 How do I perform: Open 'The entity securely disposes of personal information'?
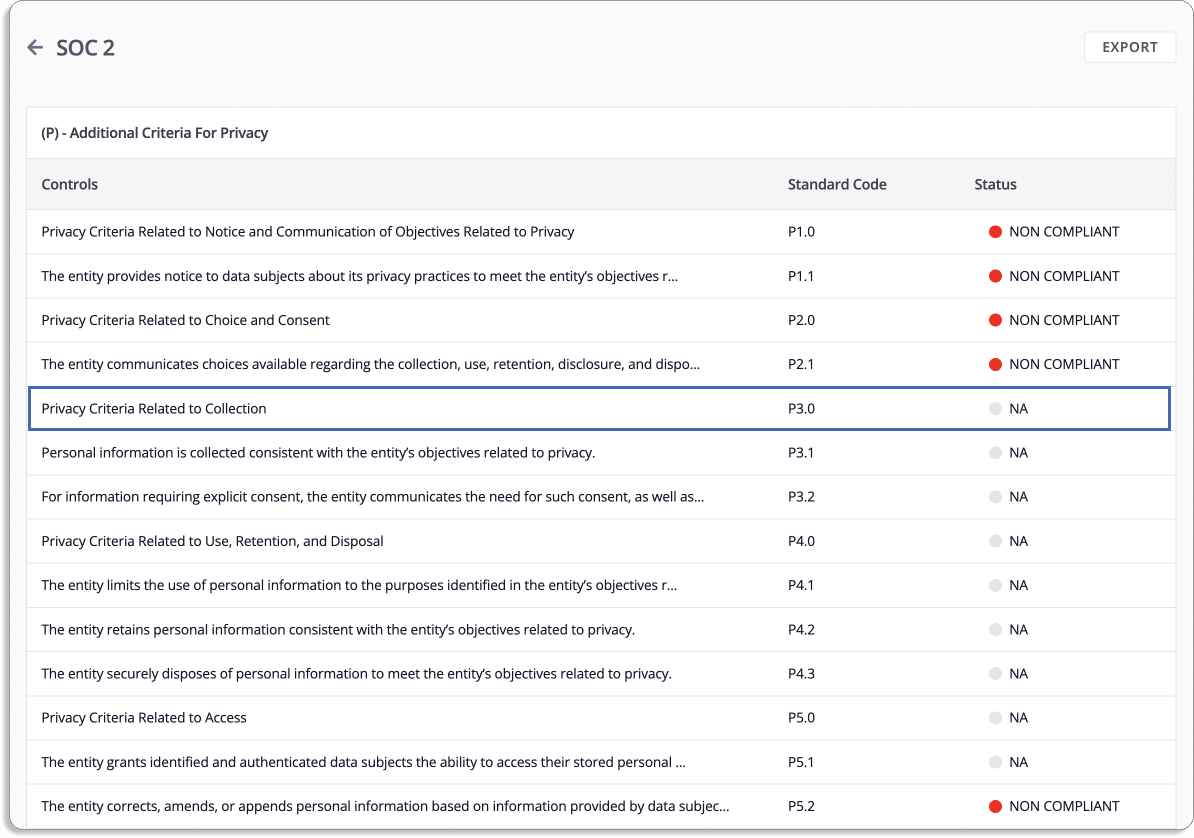click(356, 673)
